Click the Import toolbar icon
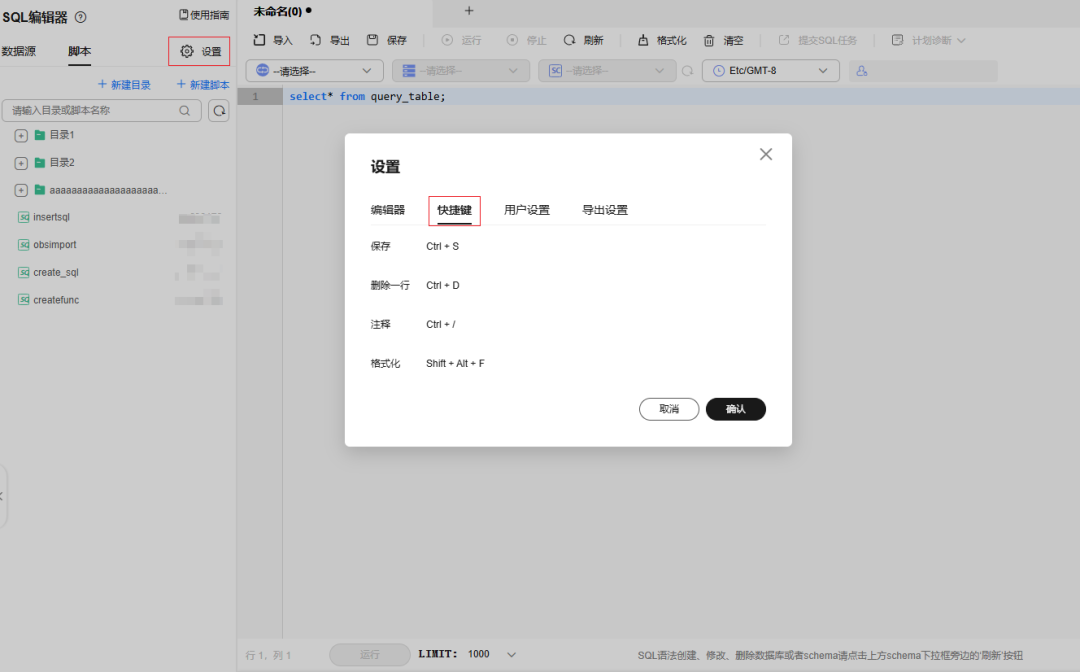 [x=259, y=40]
